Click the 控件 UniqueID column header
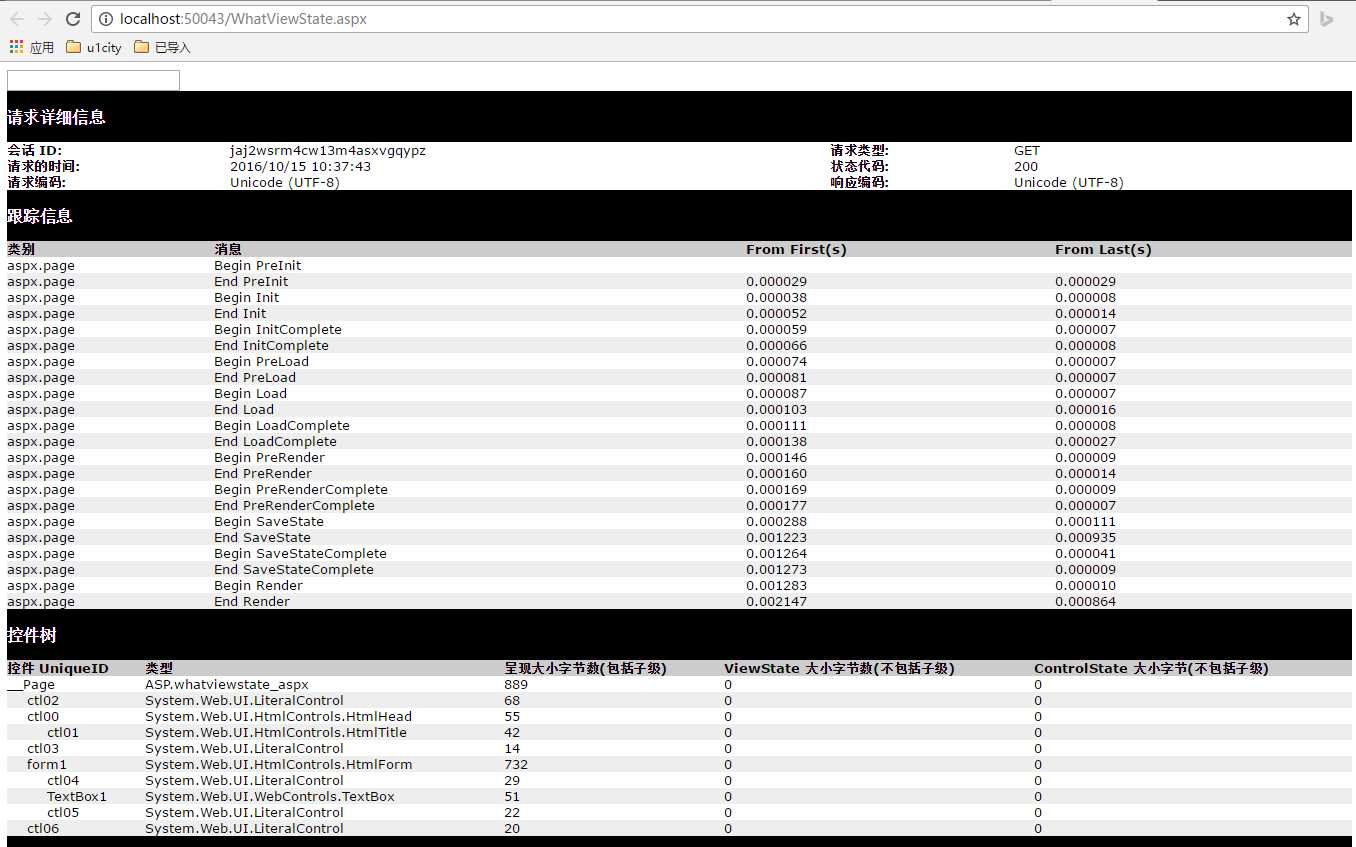Viewport: 1356px width, 847px height. click(x=58, y=668)
